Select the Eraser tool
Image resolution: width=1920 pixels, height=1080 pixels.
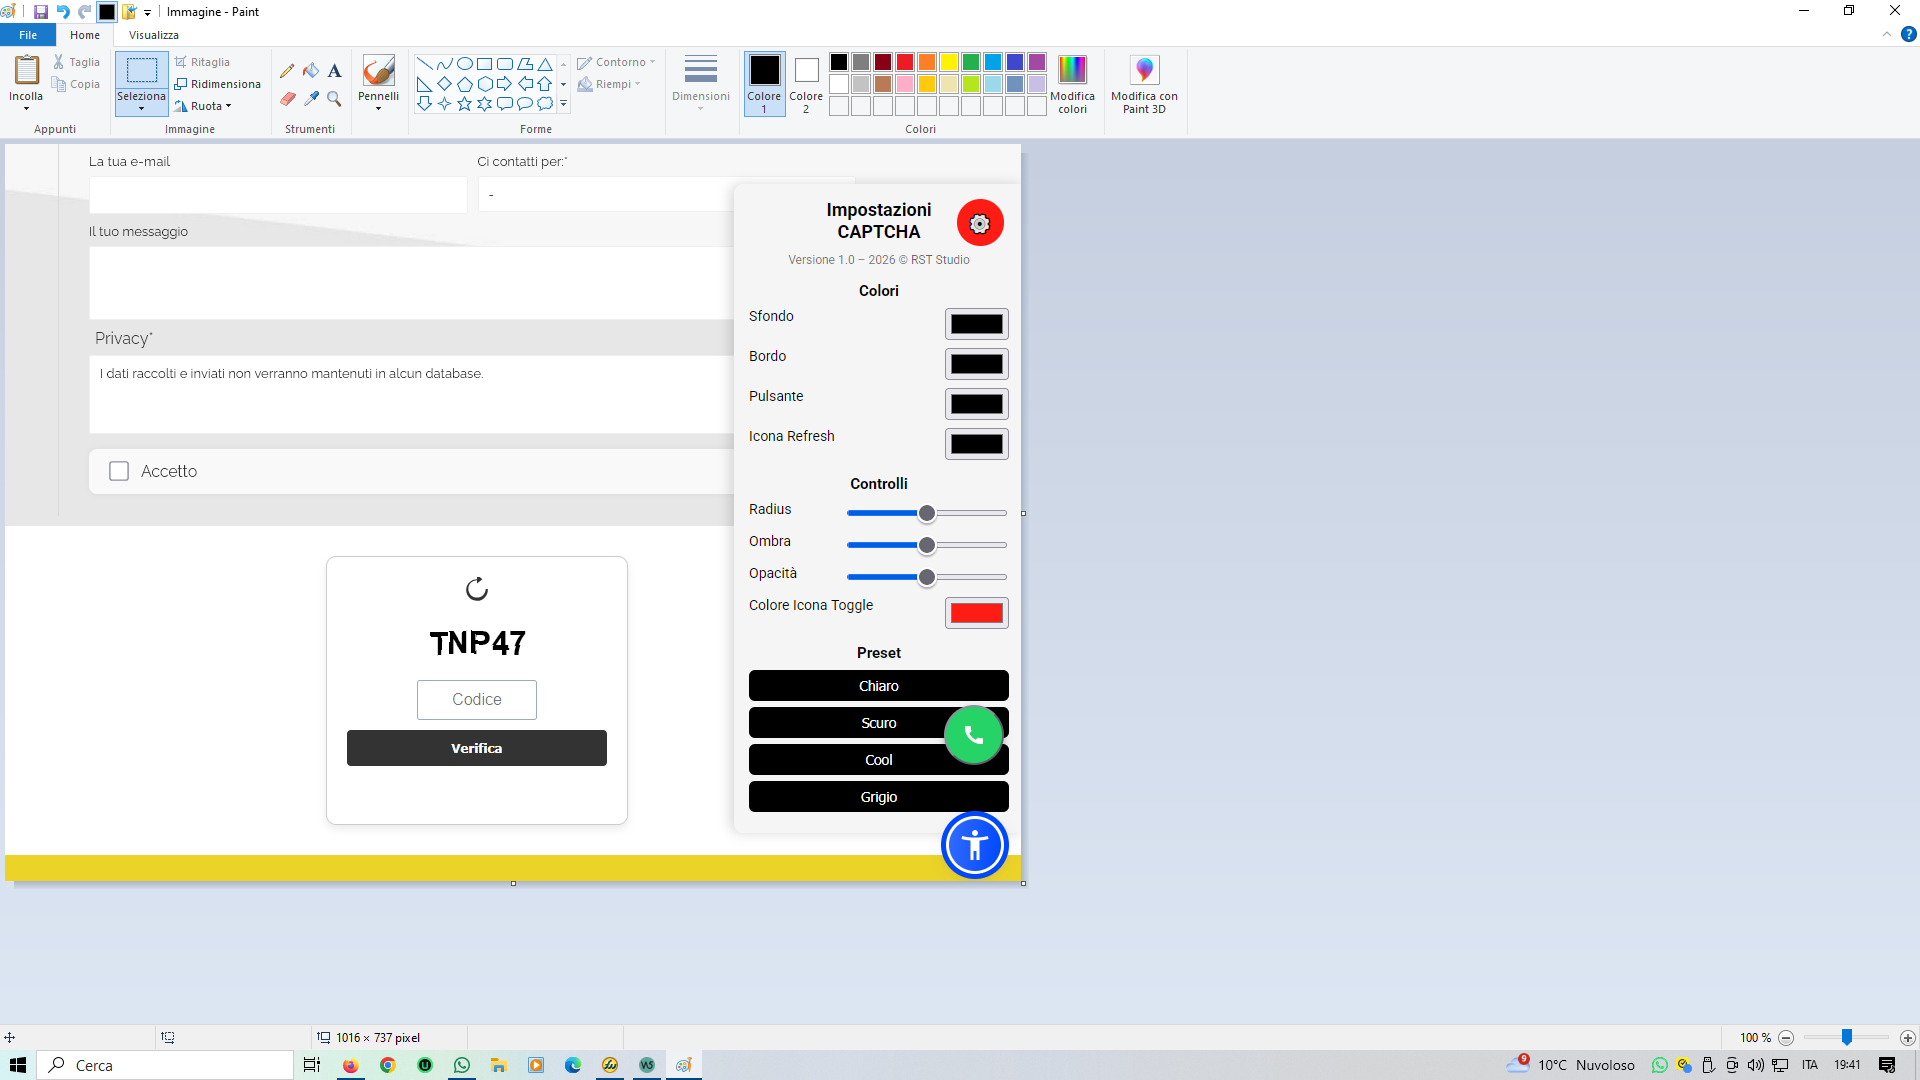(287, 99)
